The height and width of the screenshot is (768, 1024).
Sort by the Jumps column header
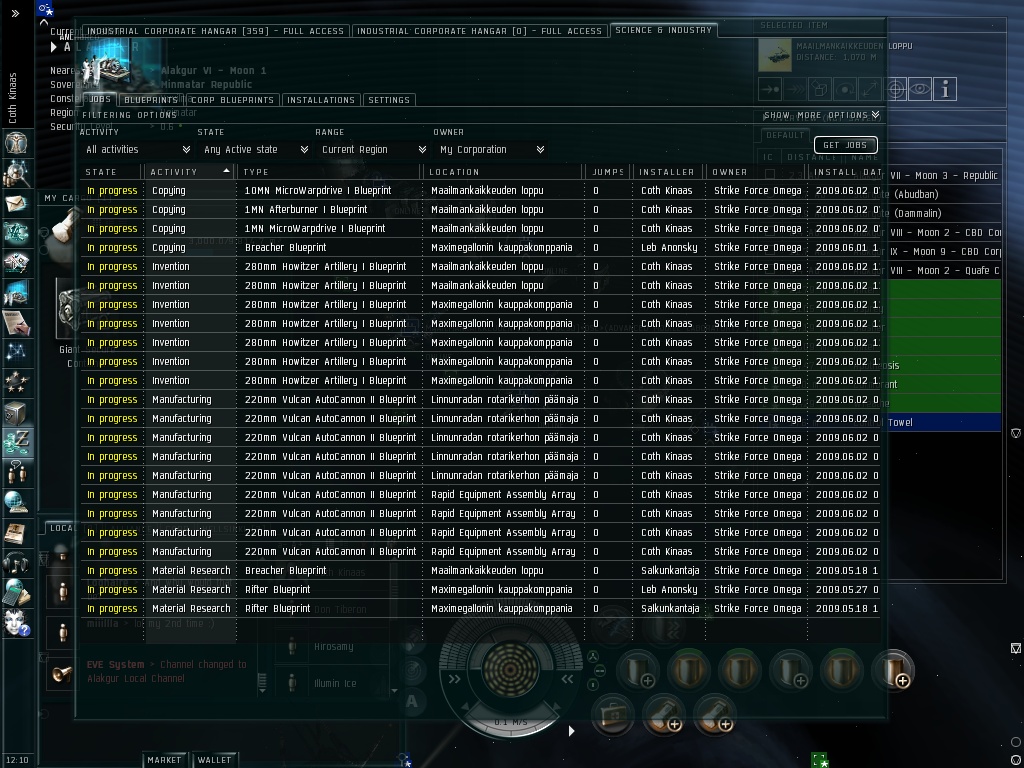tap(607, 172)
